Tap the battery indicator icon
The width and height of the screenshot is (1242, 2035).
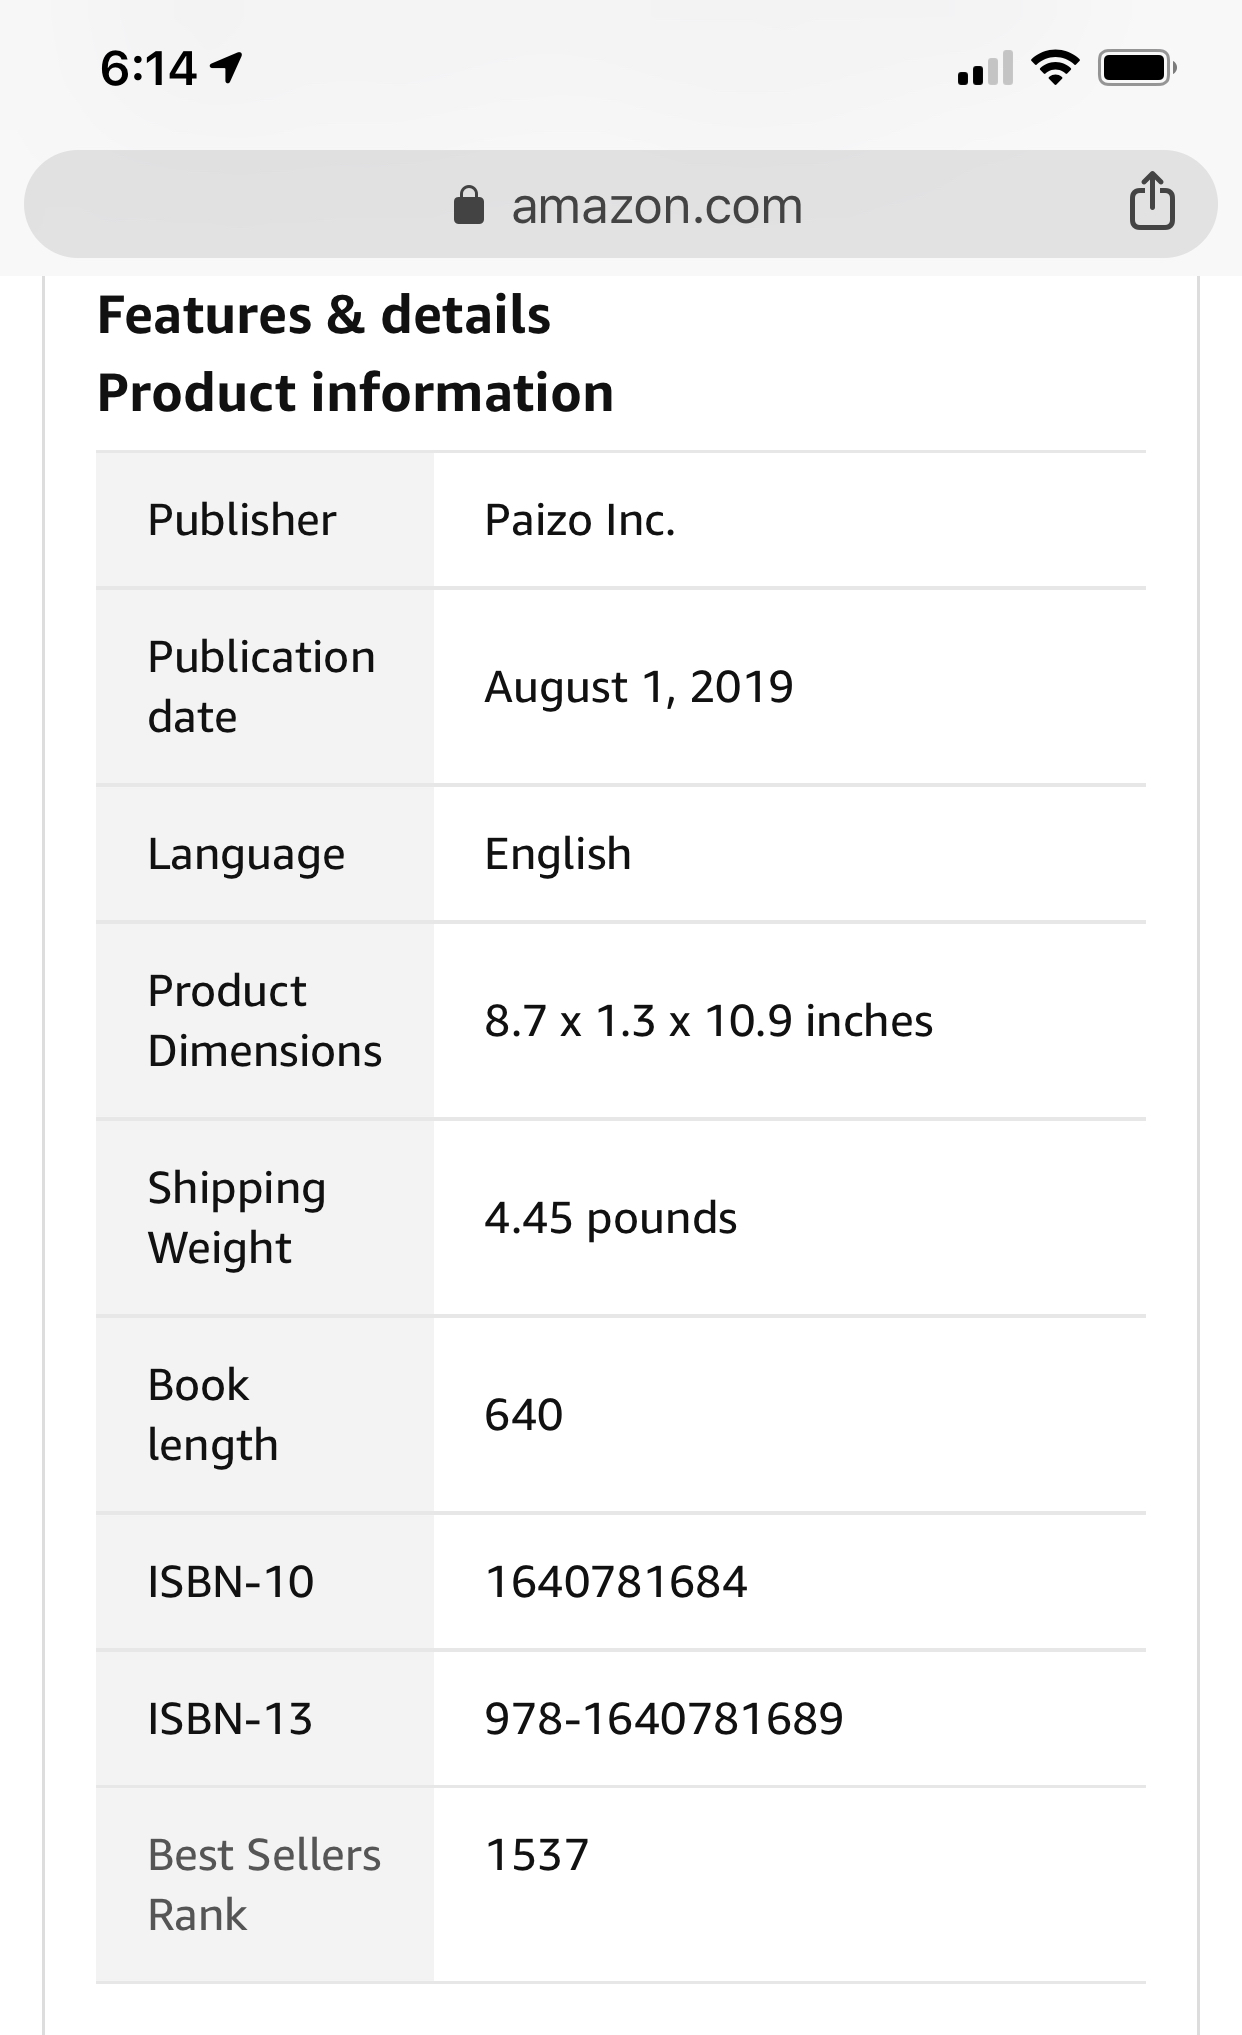tap(1138, 68)
